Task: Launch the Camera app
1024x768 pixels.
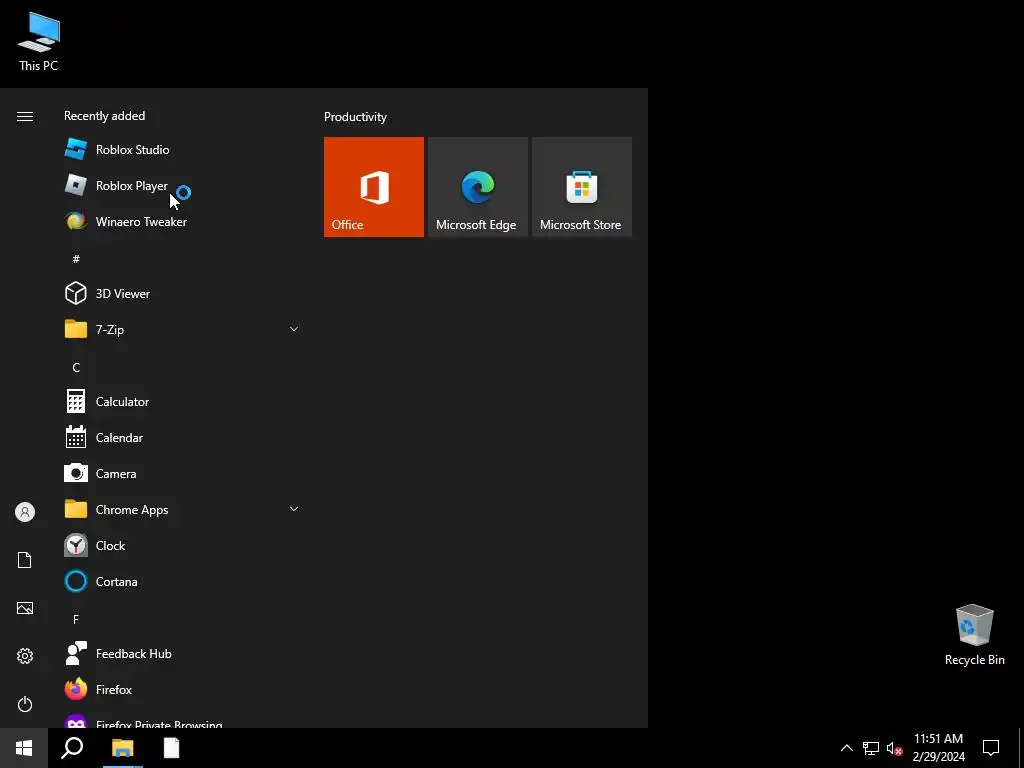Action: [x=182, y=473]
